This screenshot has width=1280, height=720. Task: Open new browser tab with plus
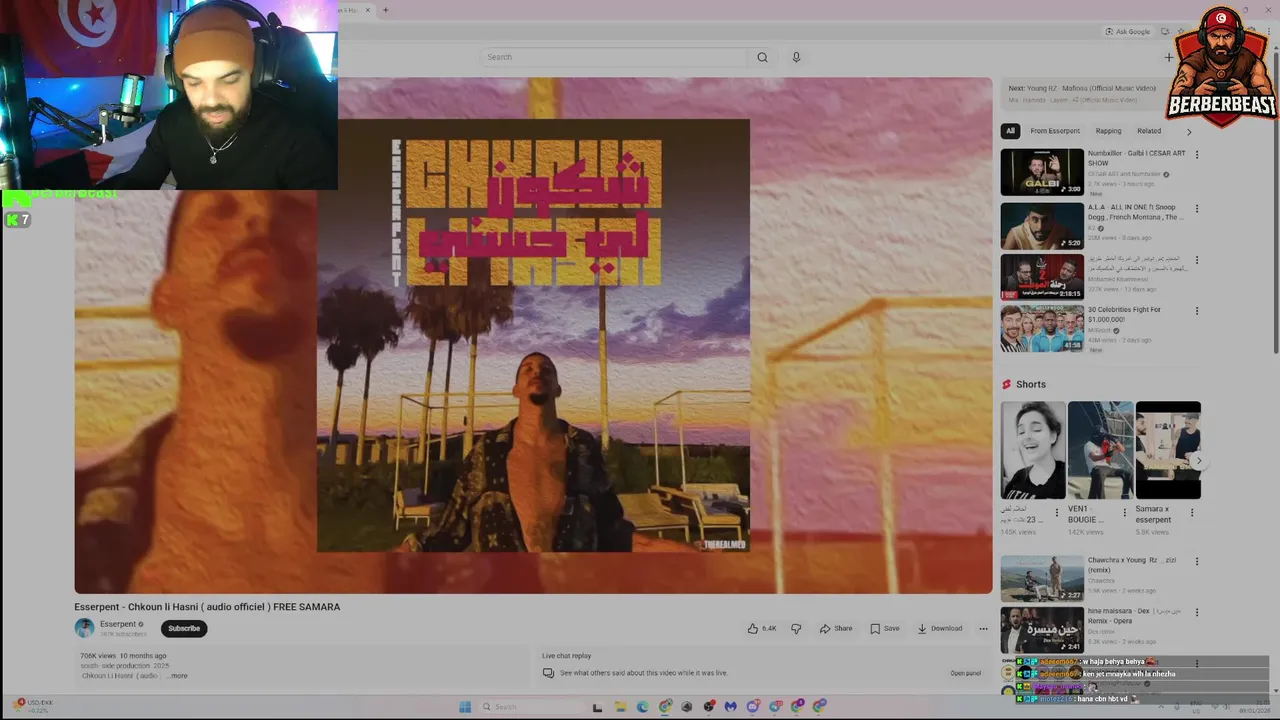(385, 10)
